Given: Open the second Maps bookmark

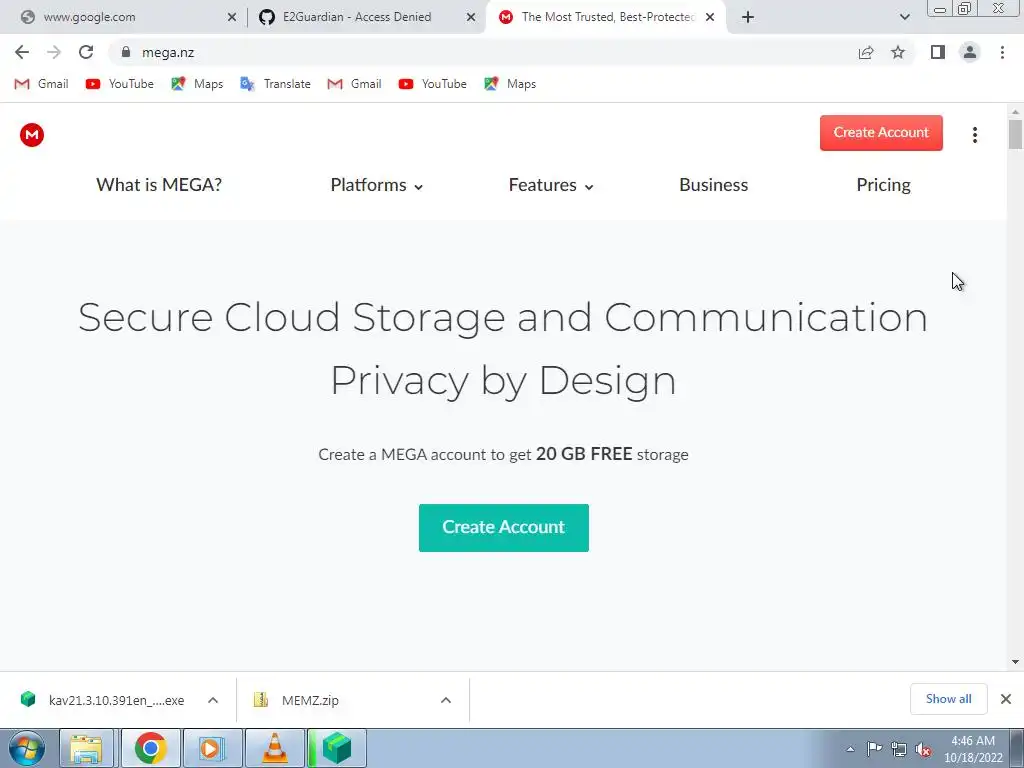Looking at the screenshot, I should click(509, 84).
